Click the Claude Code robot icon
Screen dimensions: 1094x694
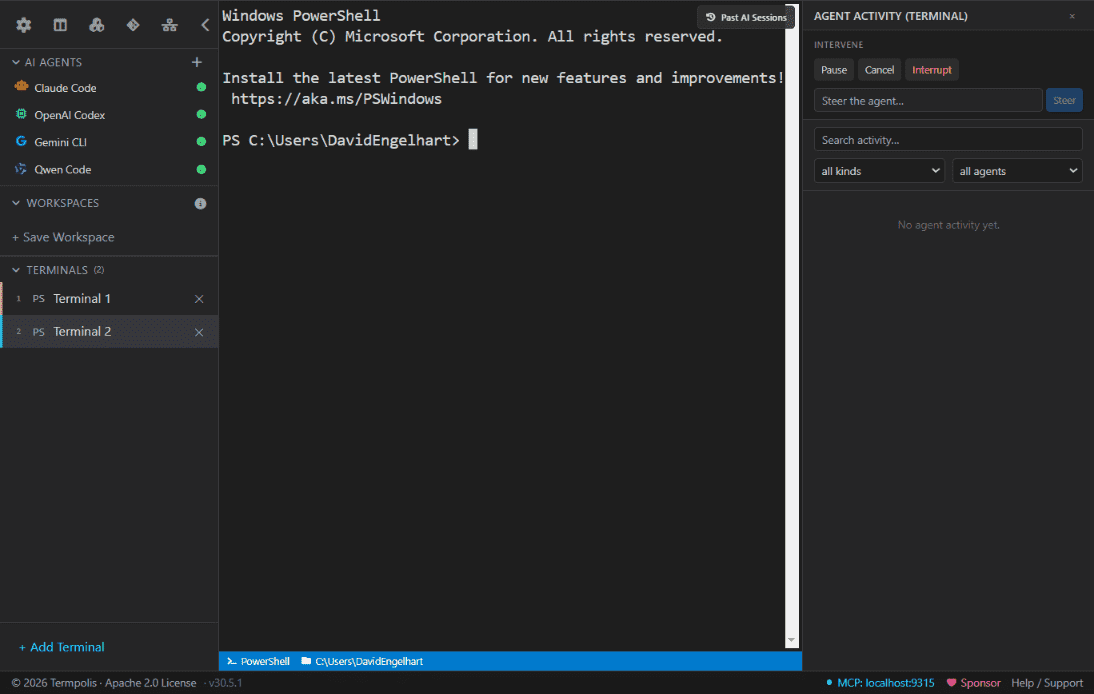tap(22, 87)
